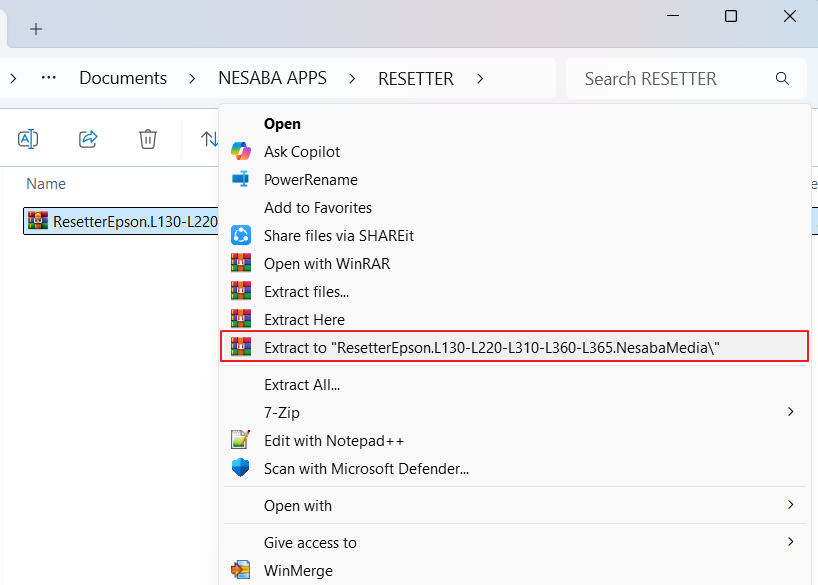
Task: Select Share files via SHAREit
Action: click(x=338, y=236)
